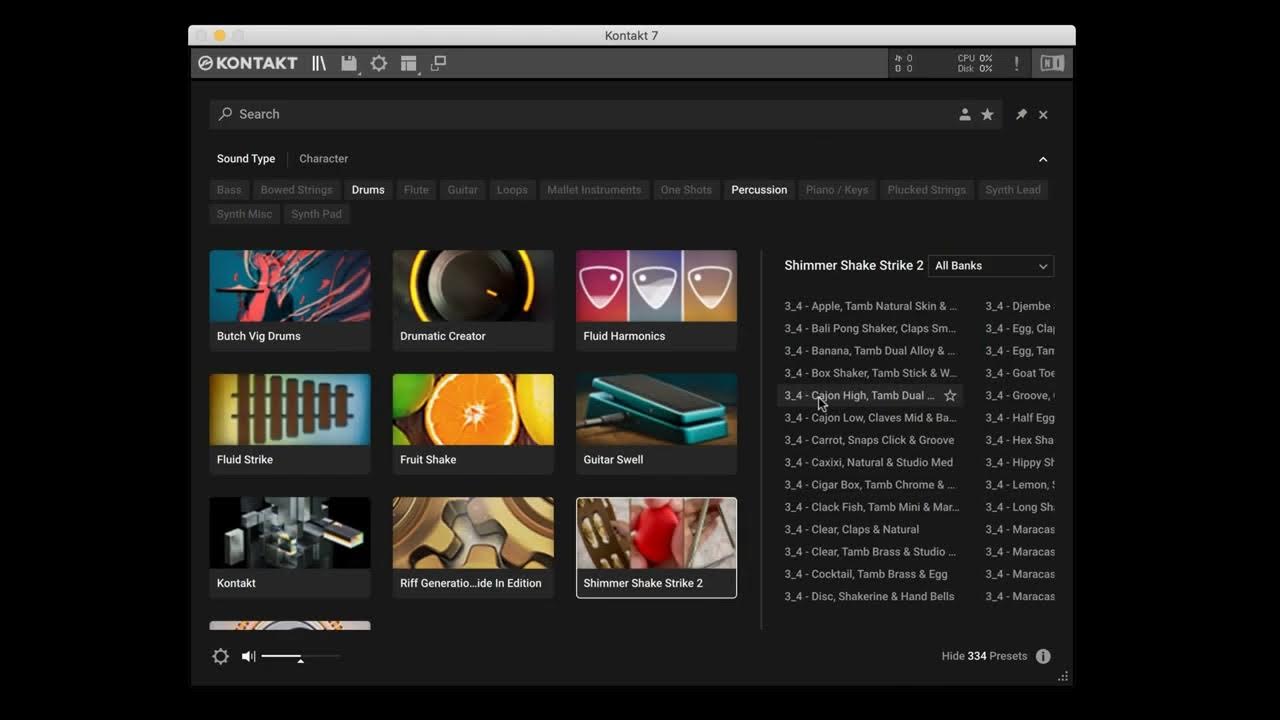Open Kontakt options gear in top toolbar

point(379,63)
